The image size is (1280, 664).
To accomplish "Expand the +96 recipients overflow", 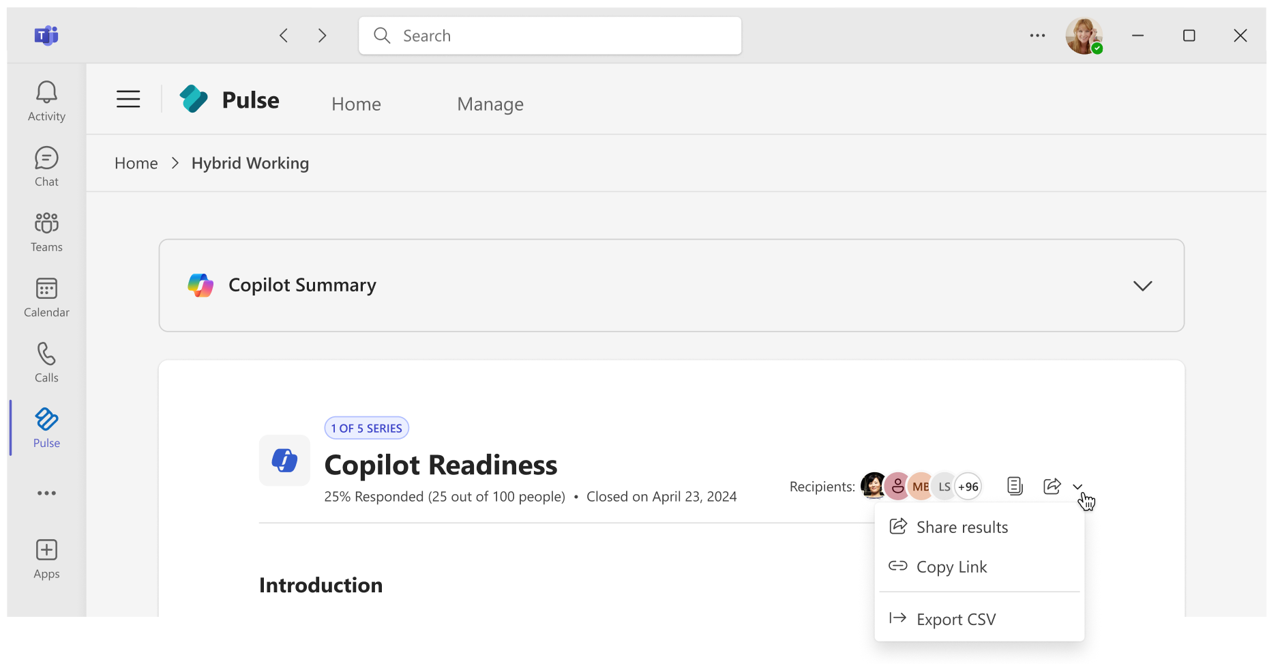I will point(967,486).
